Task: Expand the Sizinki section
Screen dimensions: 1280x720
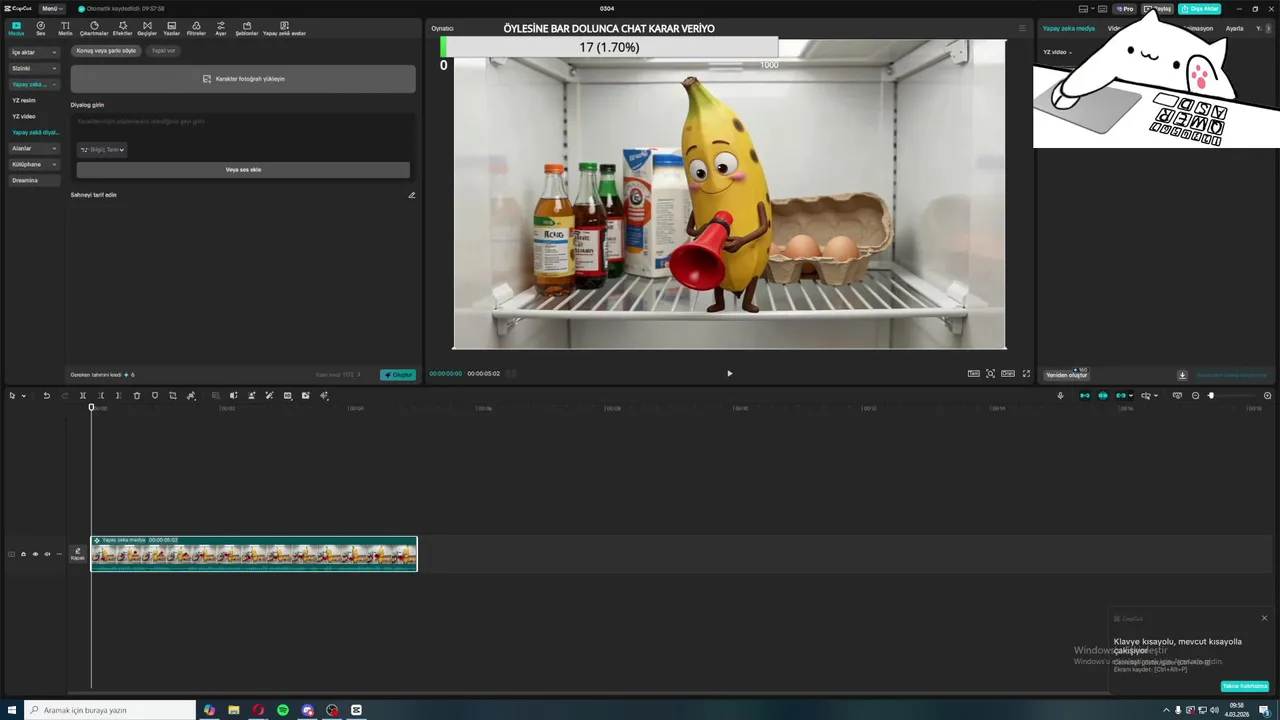Action: (34, 68)
